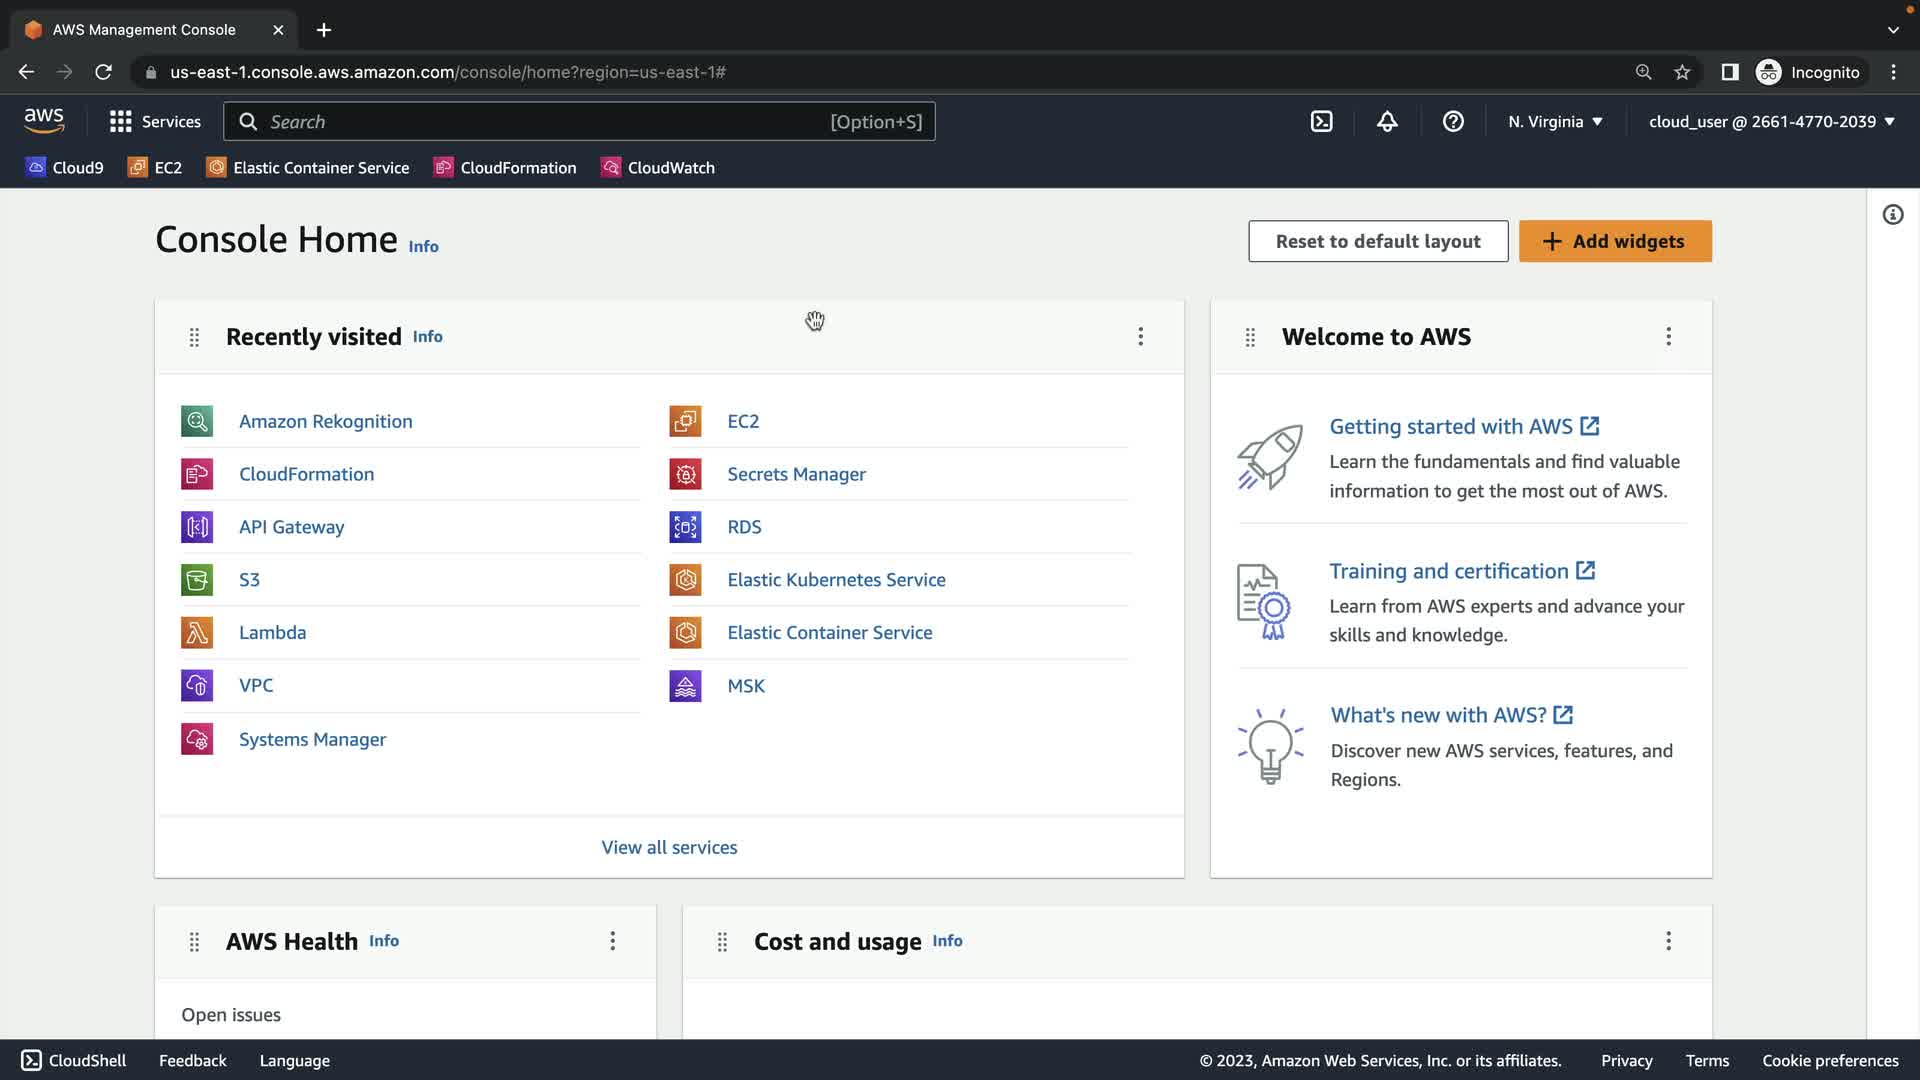Click the Secrets Manager service icon
The image size is (1920, 1080).
point(685,474)
